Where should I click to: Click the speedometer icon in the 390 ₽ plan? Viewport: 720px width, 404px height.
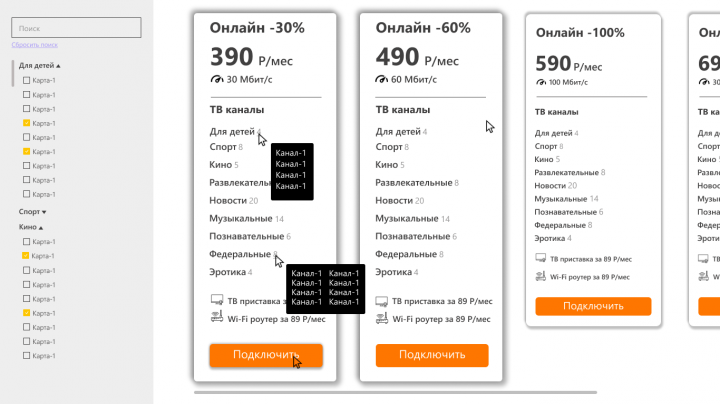click(216, 79)
